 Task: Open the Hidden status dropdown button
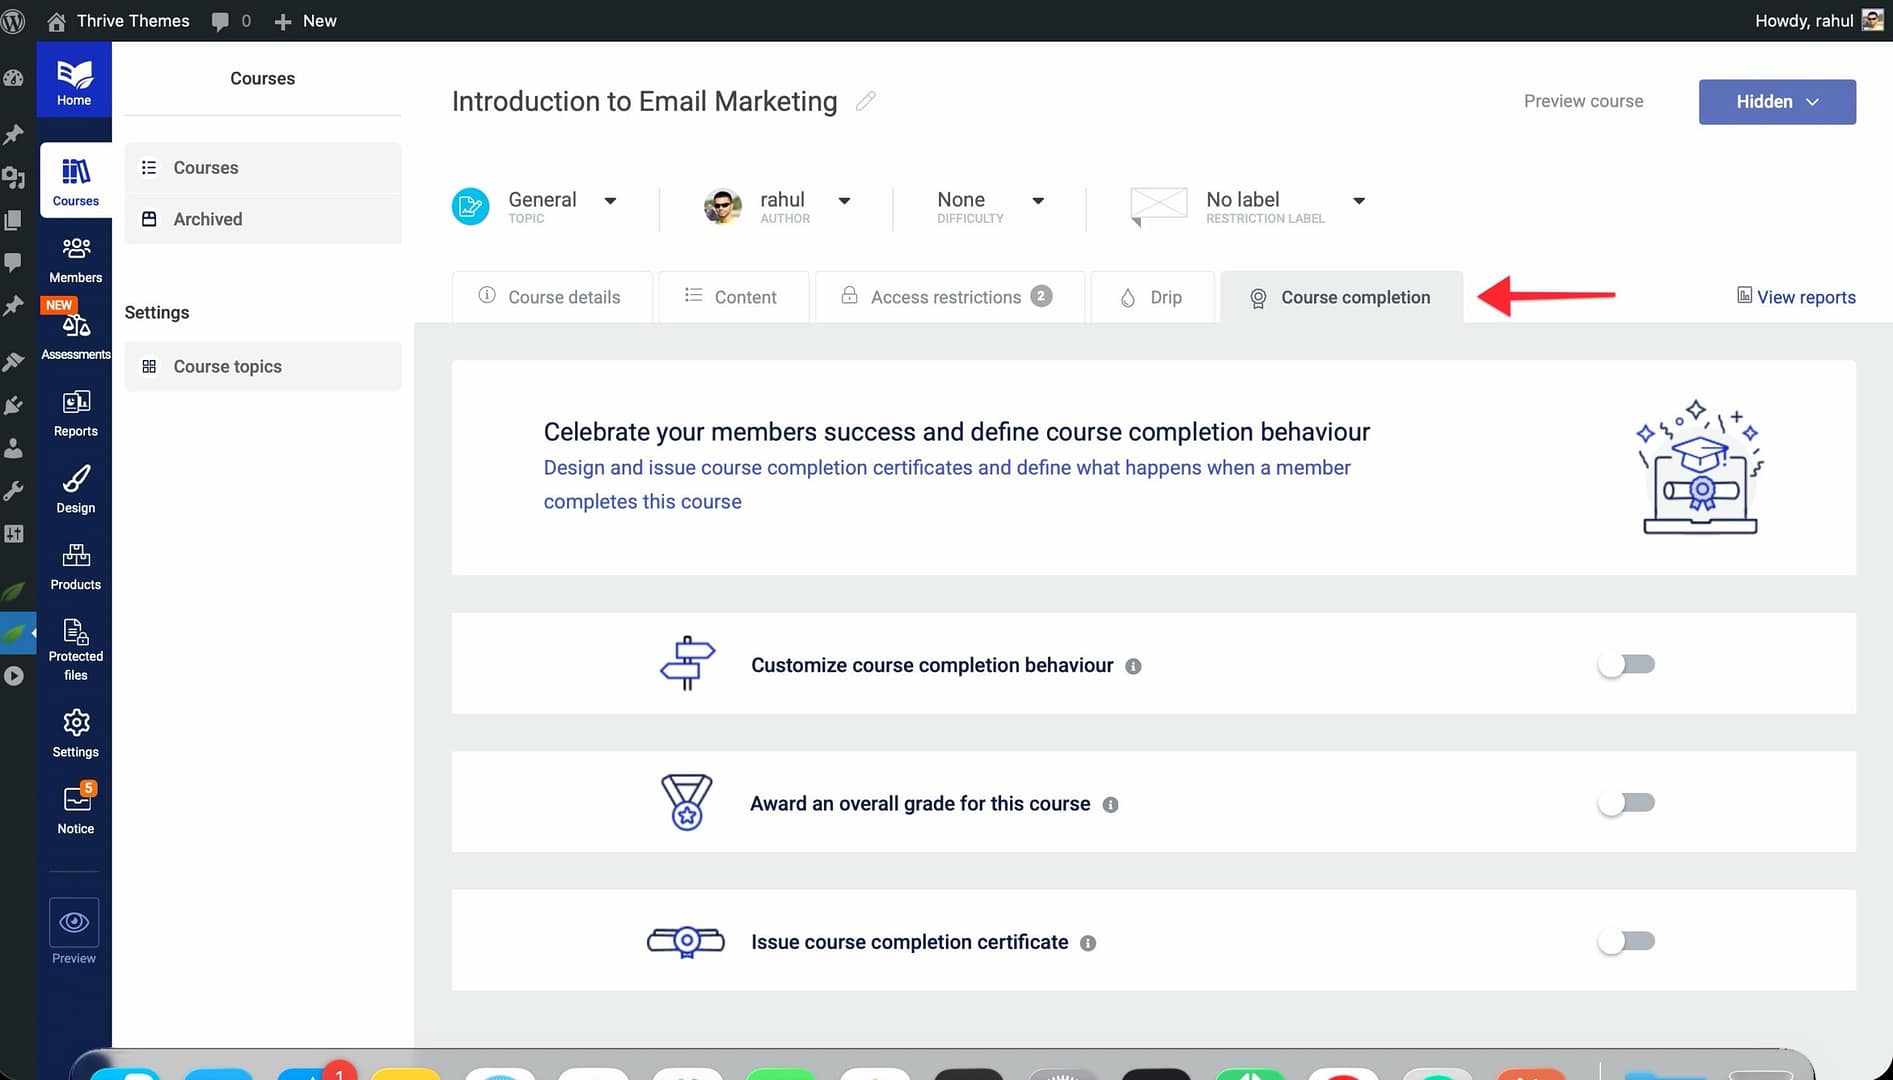click(x=1776, y=102)
